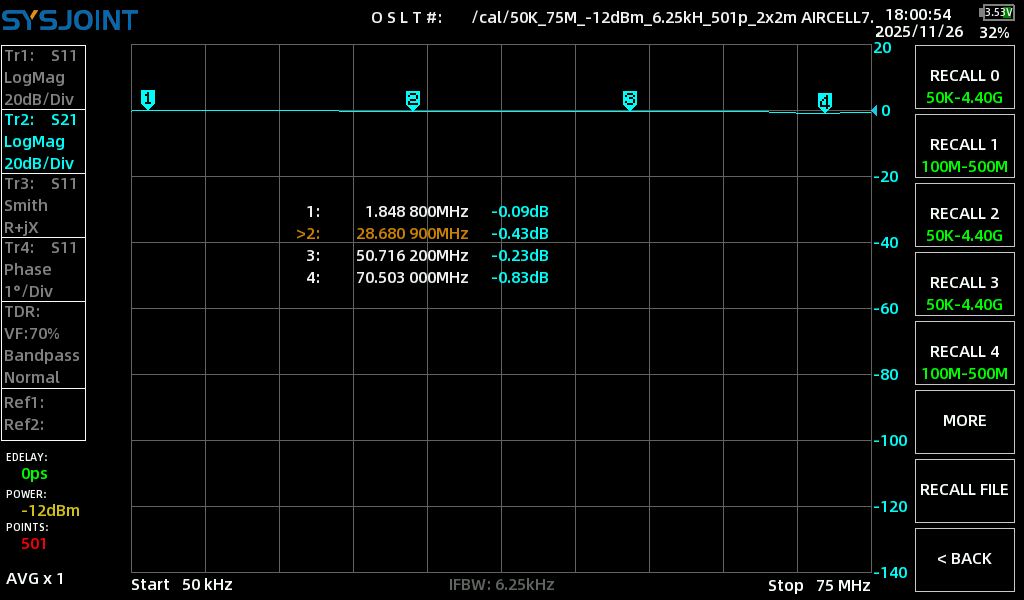This screenshot has height=600, width=1024.
Task: Click the SYSJOINT logo
Action: [x=69, y=20]
